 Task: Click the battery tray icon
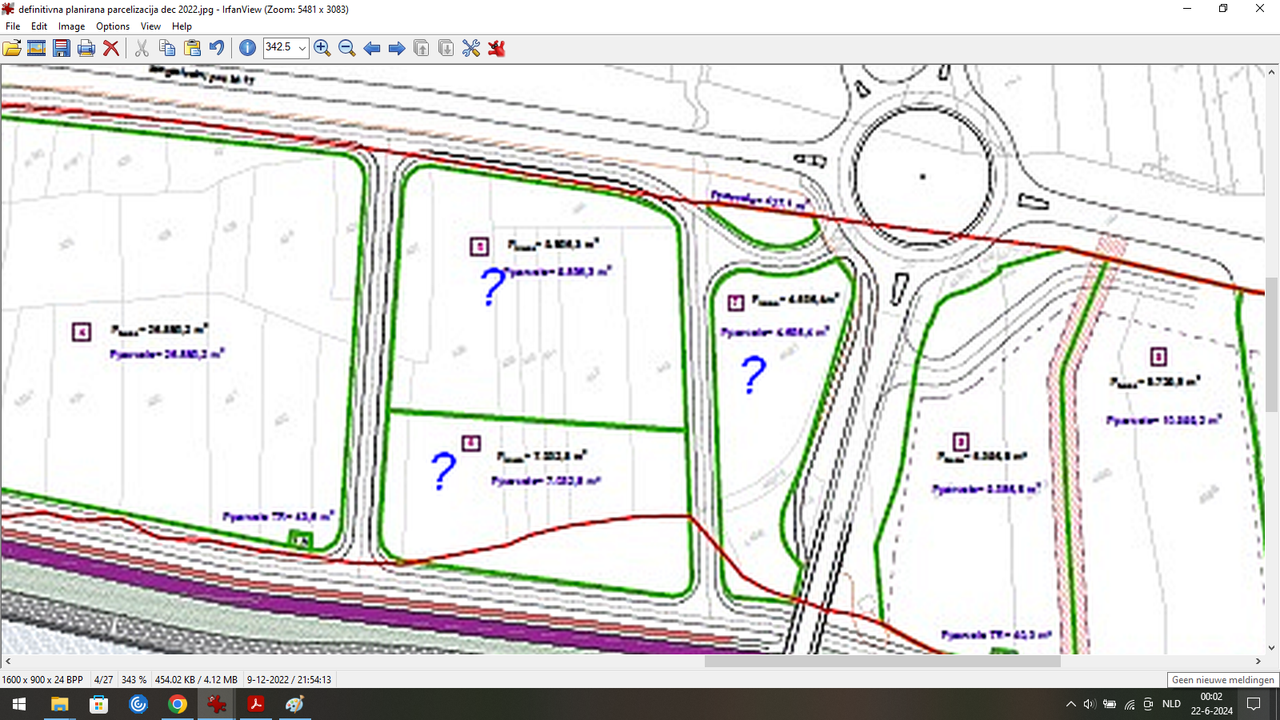point(1110,704)
